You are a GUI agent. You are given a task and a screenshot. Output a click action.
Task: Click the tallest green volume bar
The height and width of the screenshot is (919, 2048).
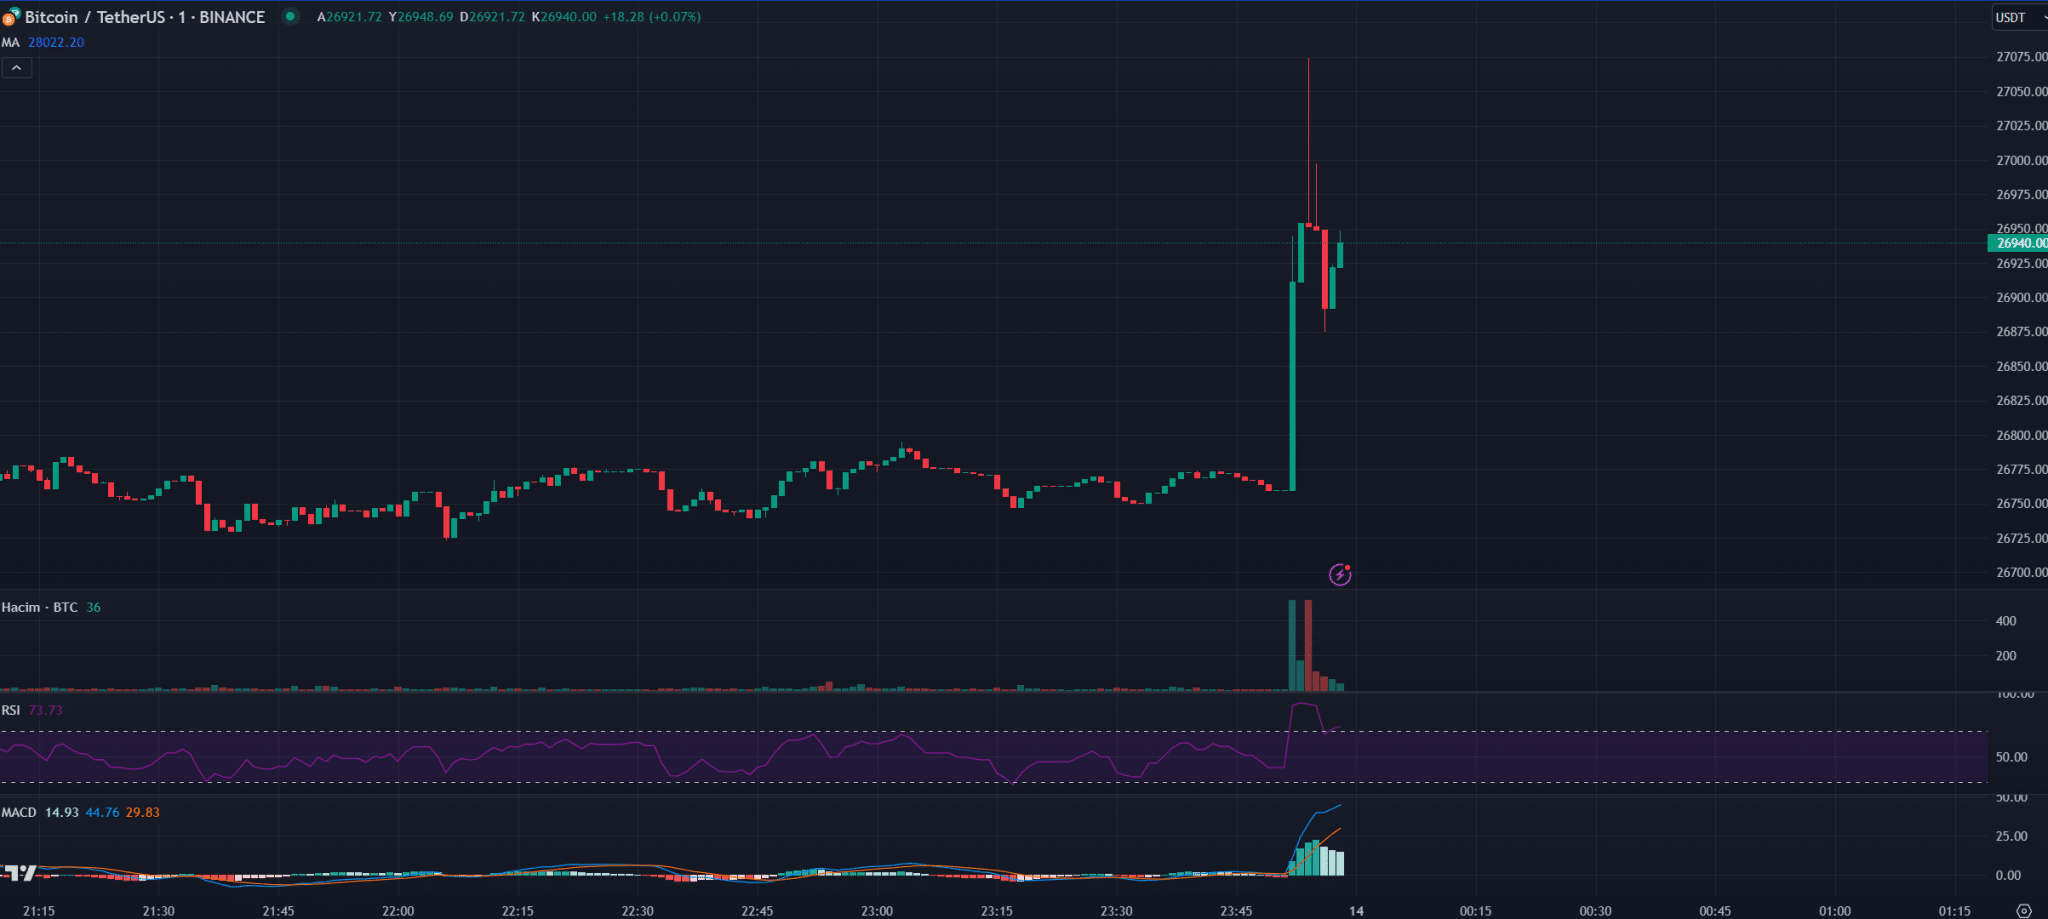1292,645
